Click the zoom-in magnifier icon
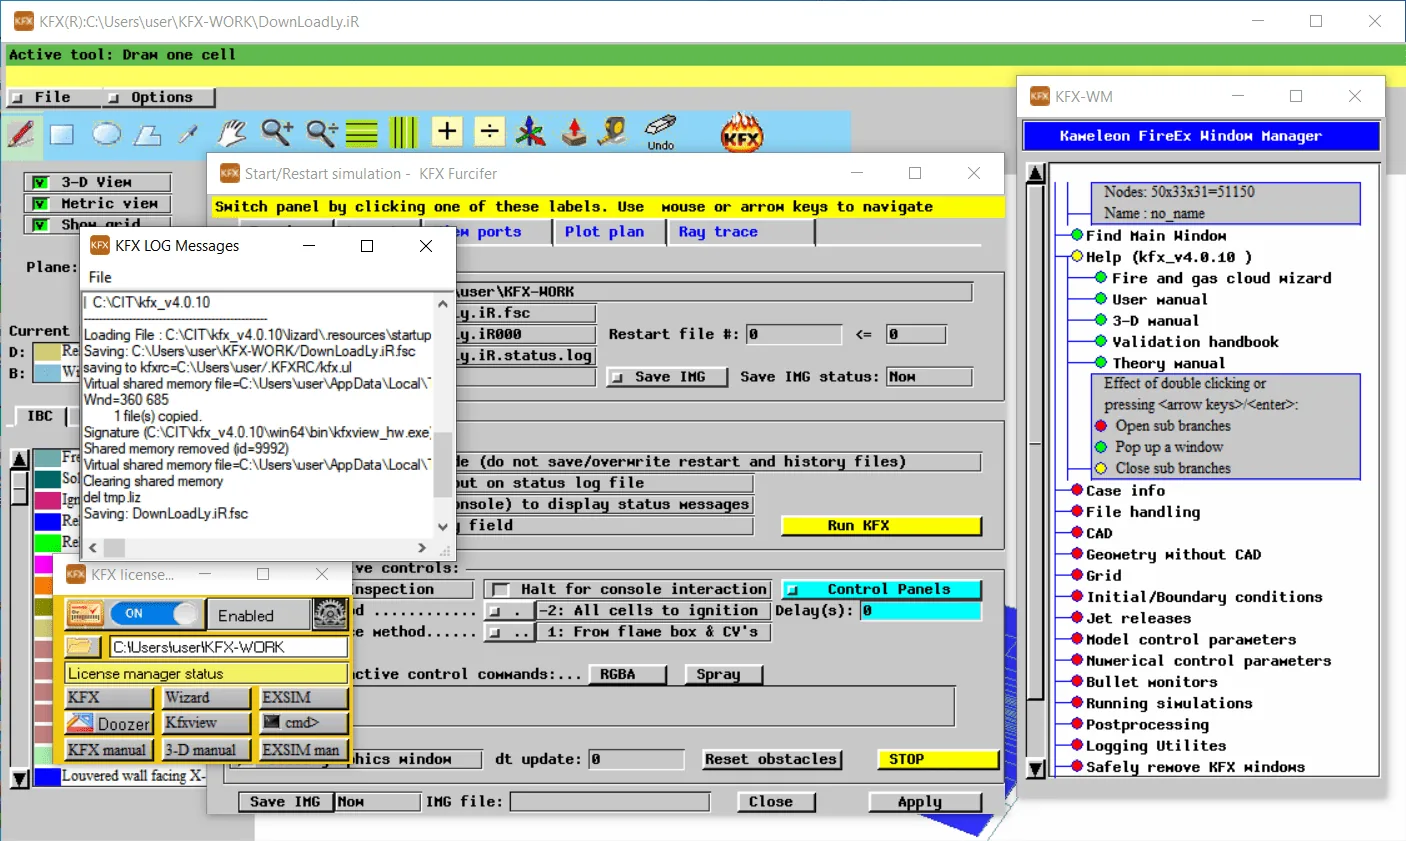Image resolution: width=1406 pixels, height=841 pixels. [x=277, y=132]
